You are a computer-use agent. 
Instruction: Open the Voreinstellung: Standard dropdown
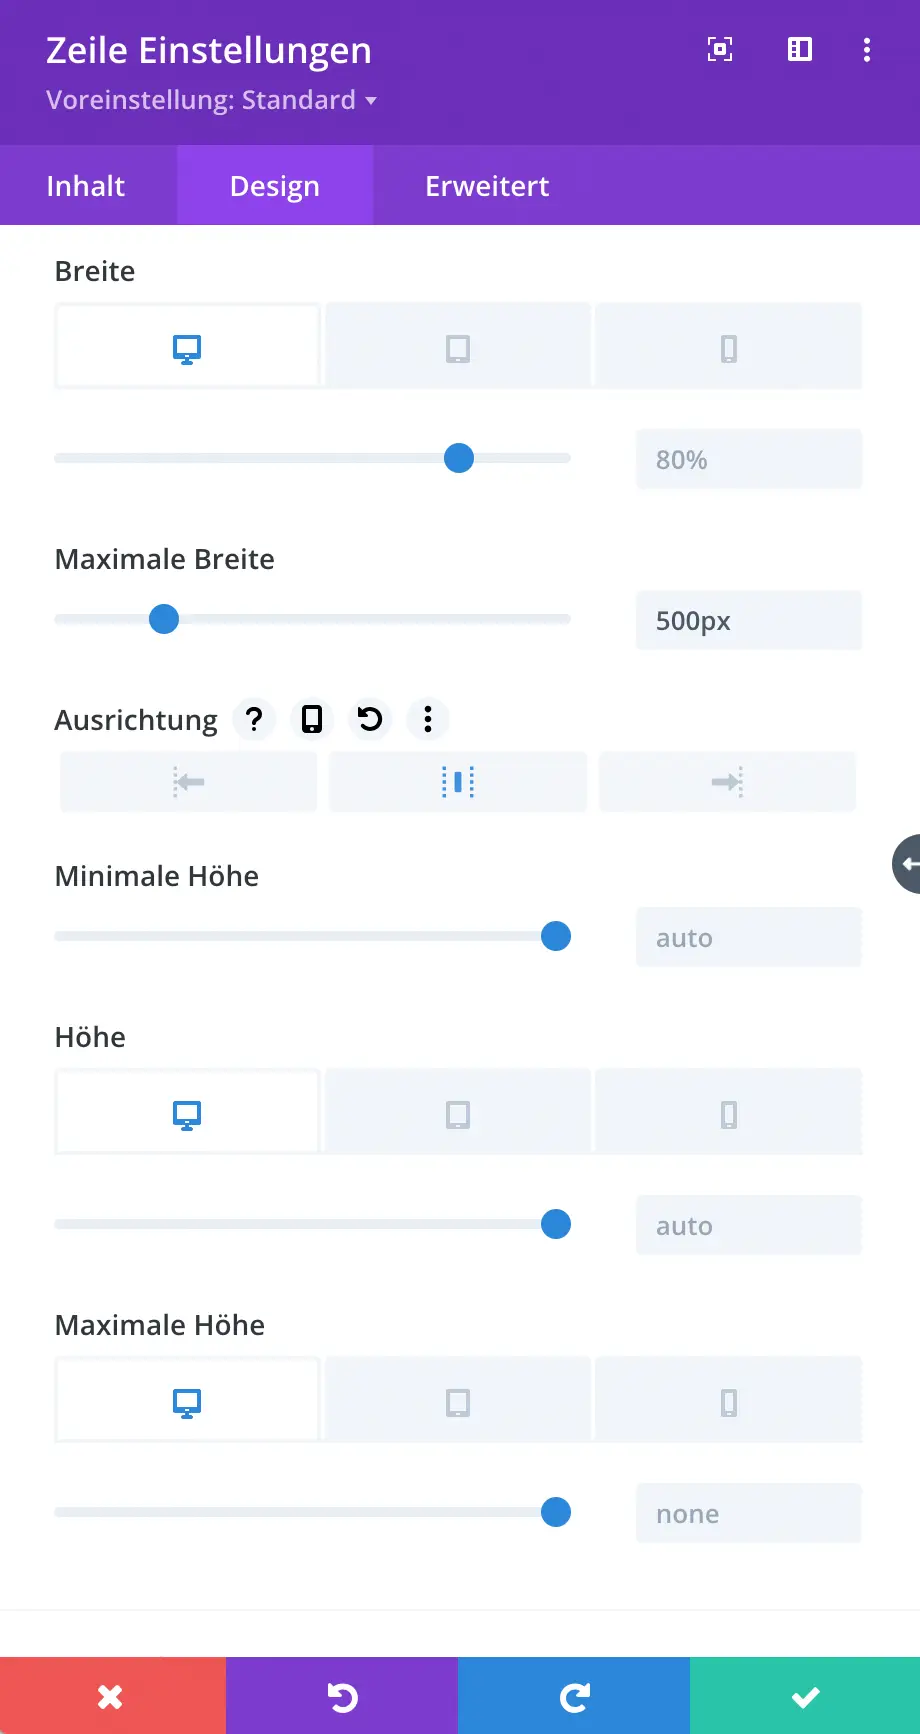pos(211,100)
